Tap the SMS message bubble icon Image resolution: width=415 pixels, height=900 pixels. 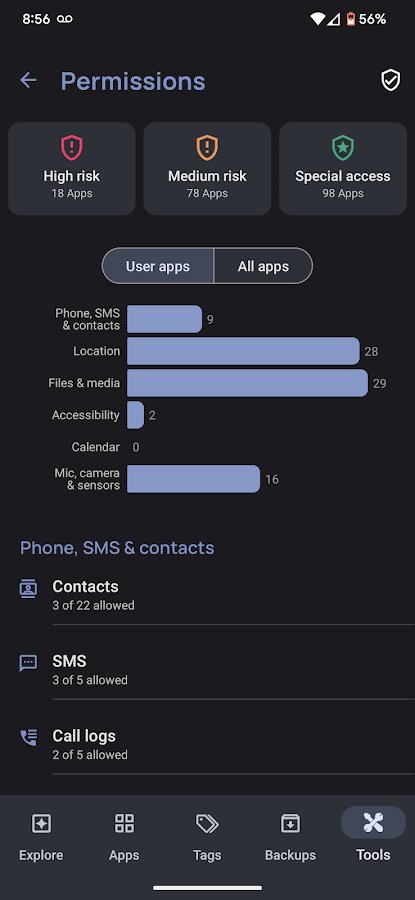click(28, 663)
